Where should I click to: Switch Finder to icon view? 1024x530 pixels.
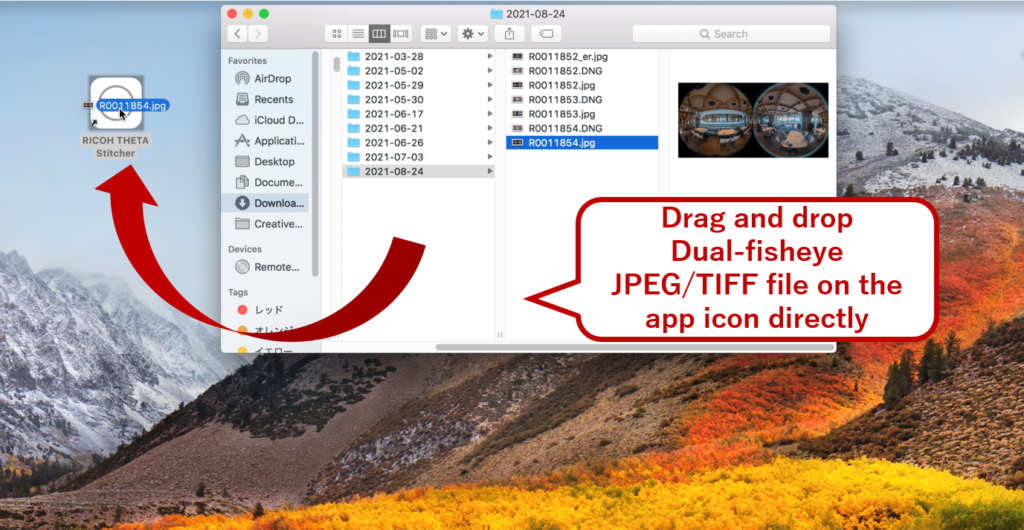336,33
